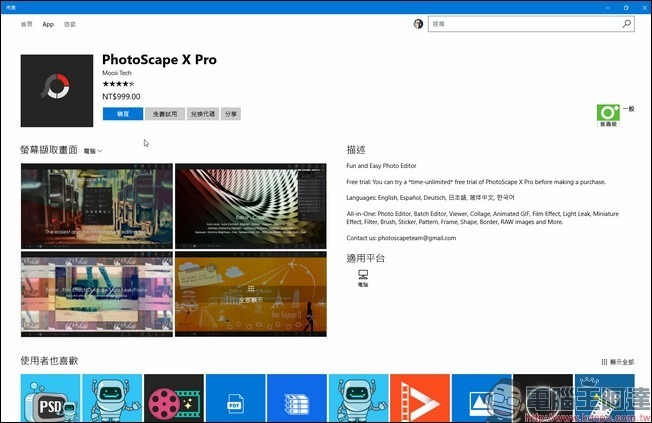Open the PDF document app tile

pos(235,398)
